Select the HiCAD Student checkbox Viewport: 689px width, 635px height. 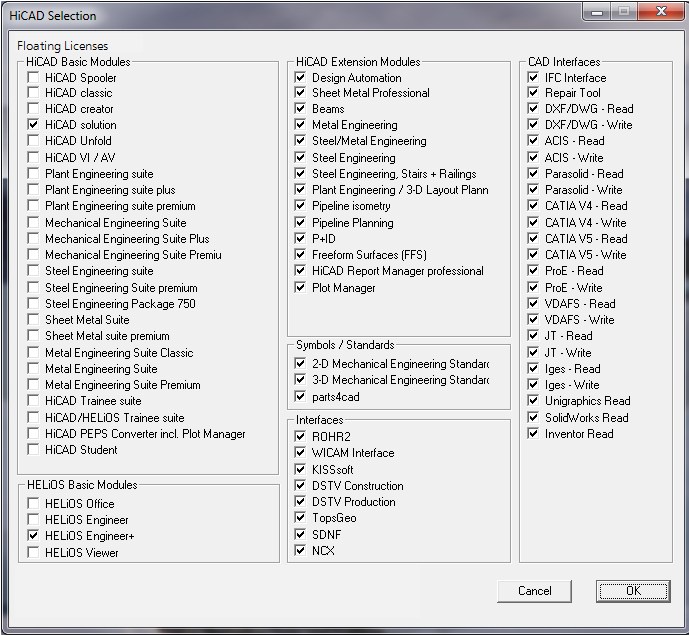[x=33, y=450]
